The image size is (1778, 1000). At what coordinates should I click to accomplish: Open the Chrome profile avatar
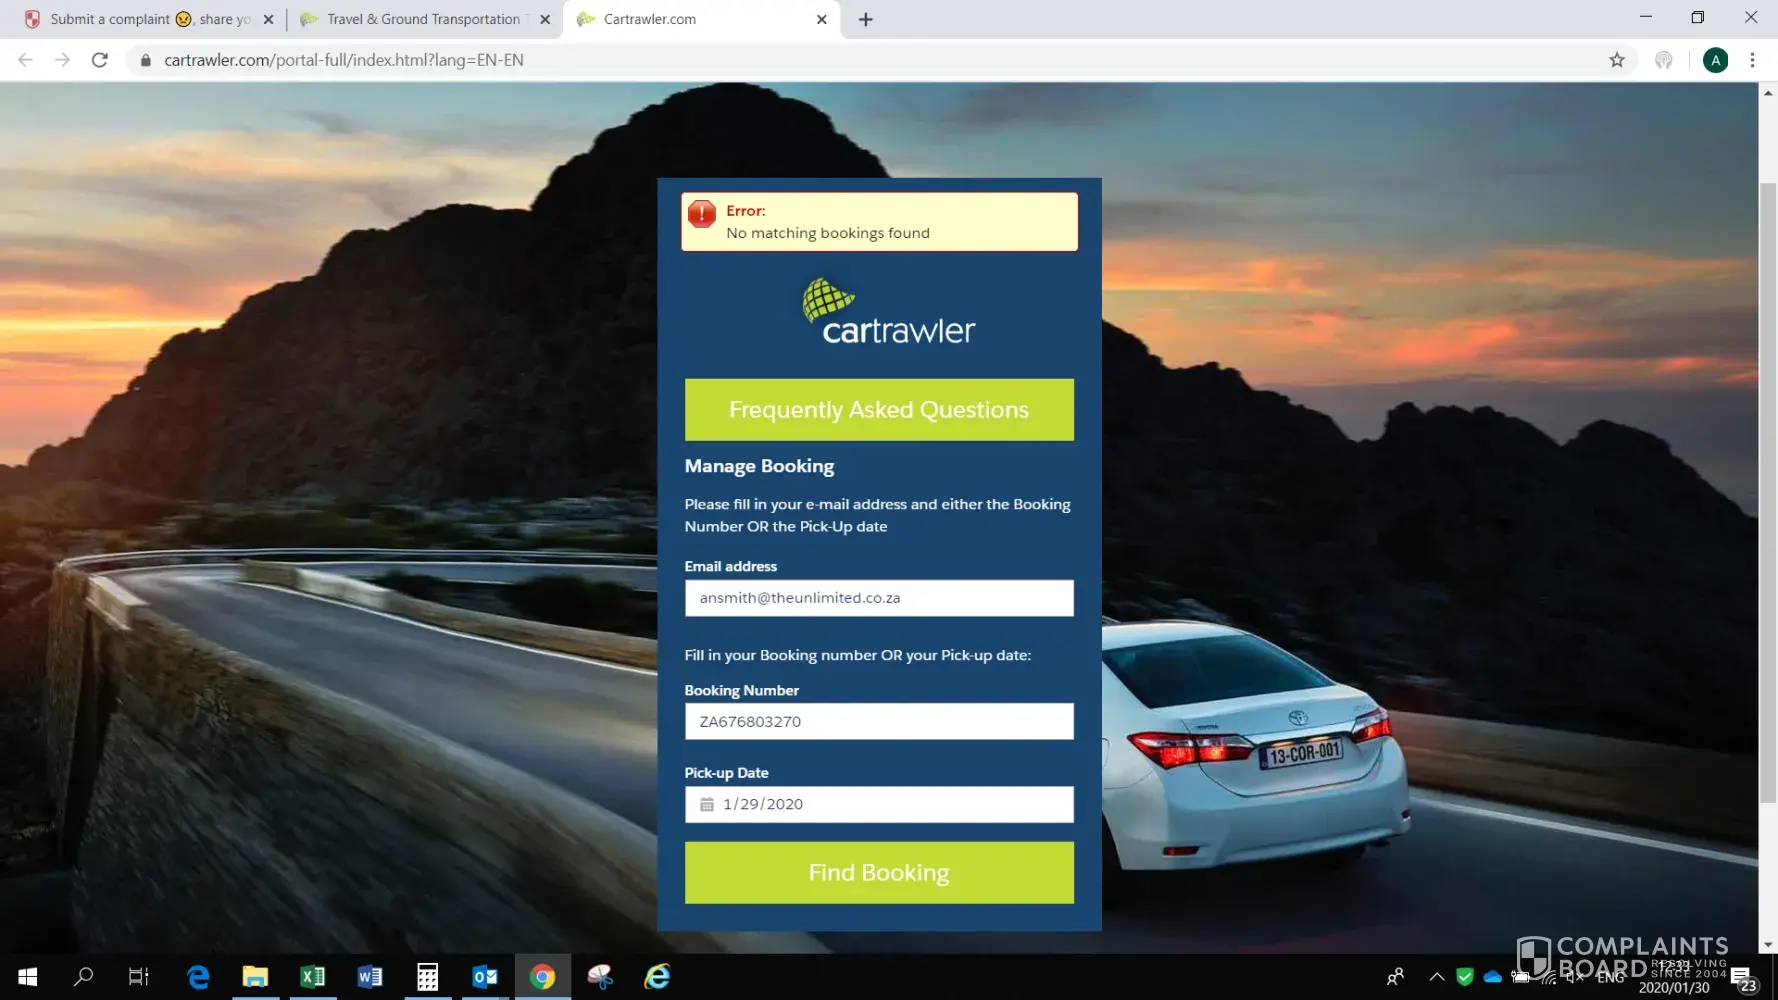[x=1715, y=60]
